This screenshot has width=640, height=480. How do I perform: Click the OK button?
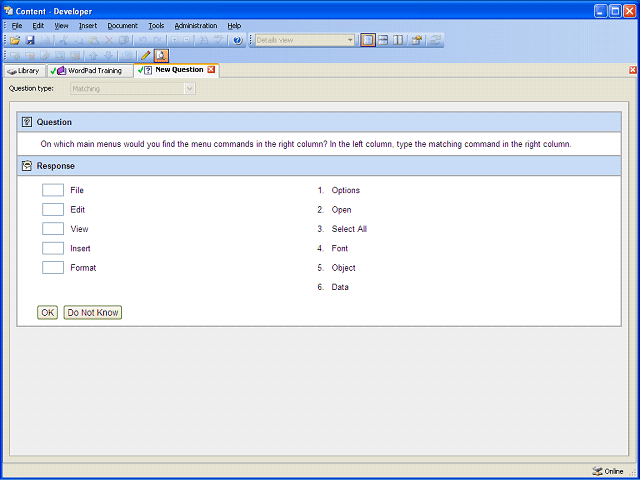coord(48,312)
